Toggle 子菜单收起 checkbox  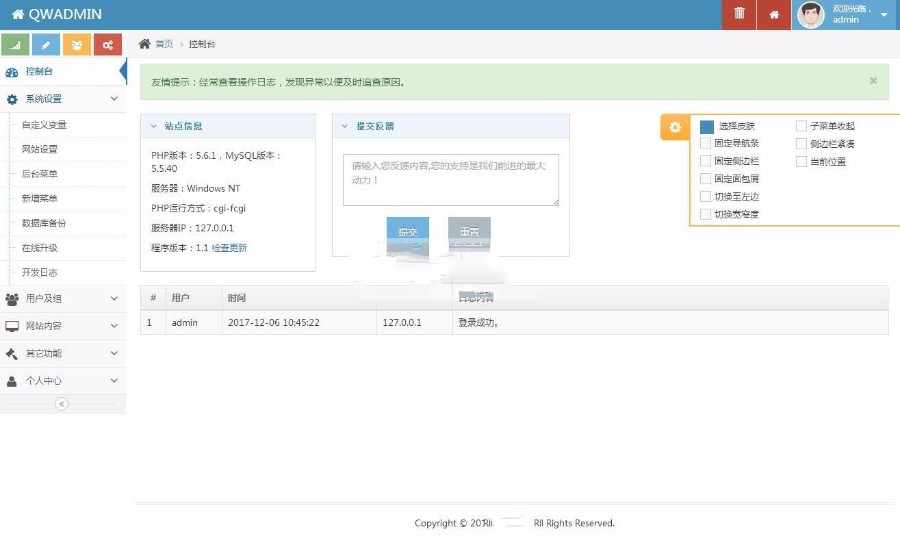coord(801,126)
